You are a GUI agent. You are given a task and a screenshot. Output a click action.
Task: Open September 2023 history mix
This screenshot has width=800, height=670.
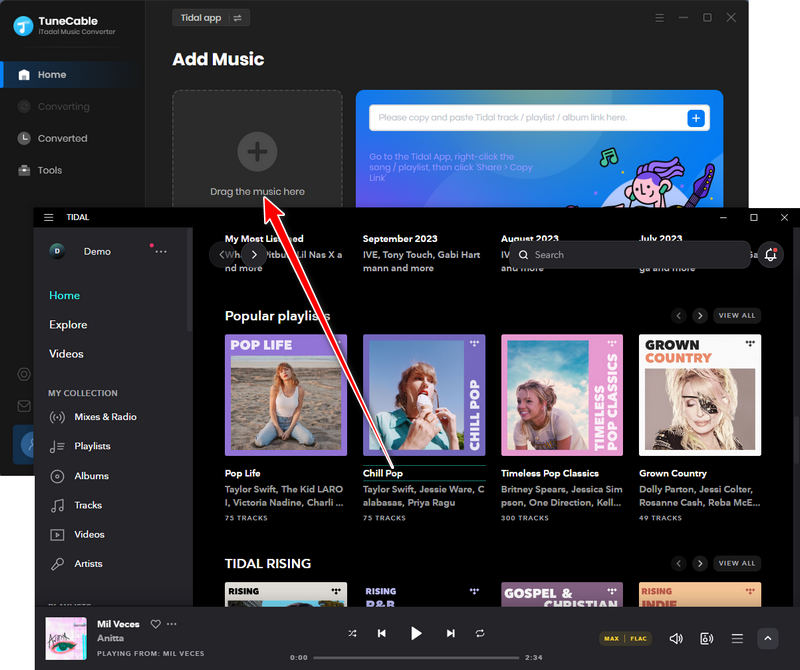pyautogui.click(x=400, y=239)
